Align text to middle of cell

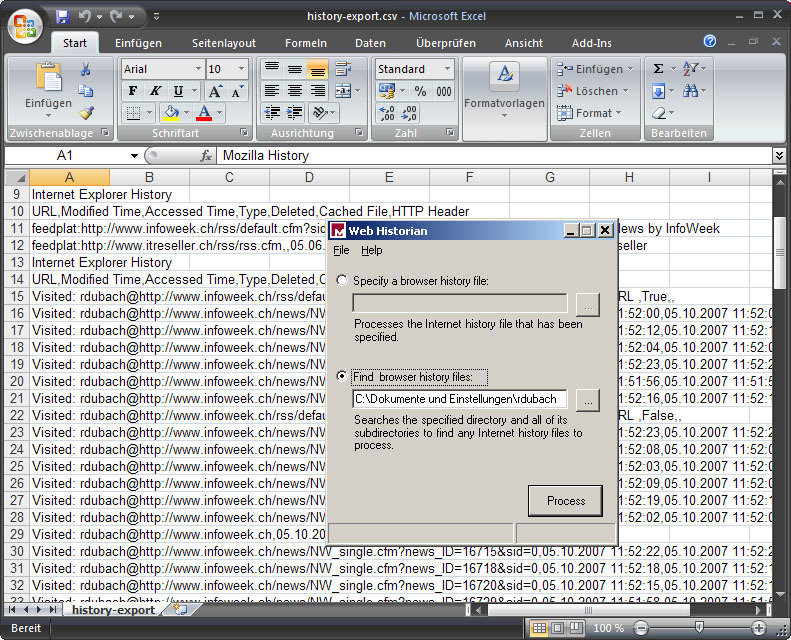pos(295,69)
